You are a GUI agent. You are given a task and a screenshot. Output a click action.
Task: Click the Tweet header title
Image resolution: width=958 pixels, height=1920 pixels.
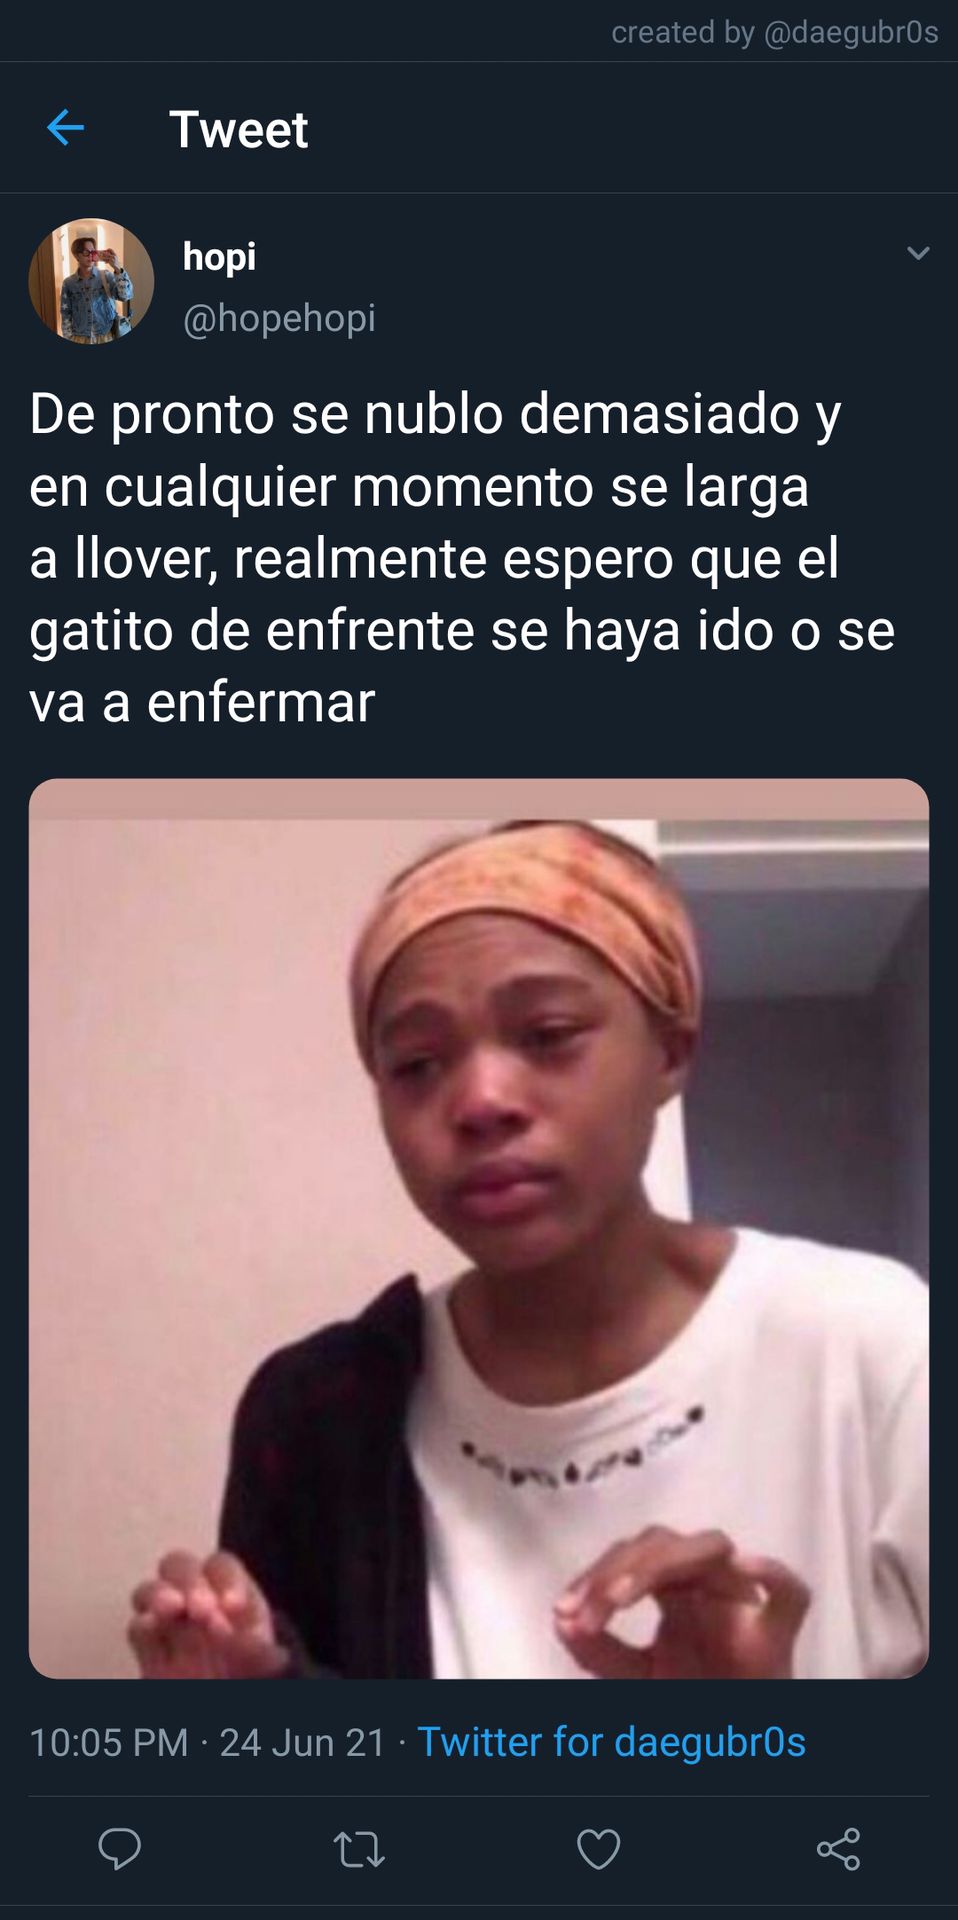[x=238, y=129]
